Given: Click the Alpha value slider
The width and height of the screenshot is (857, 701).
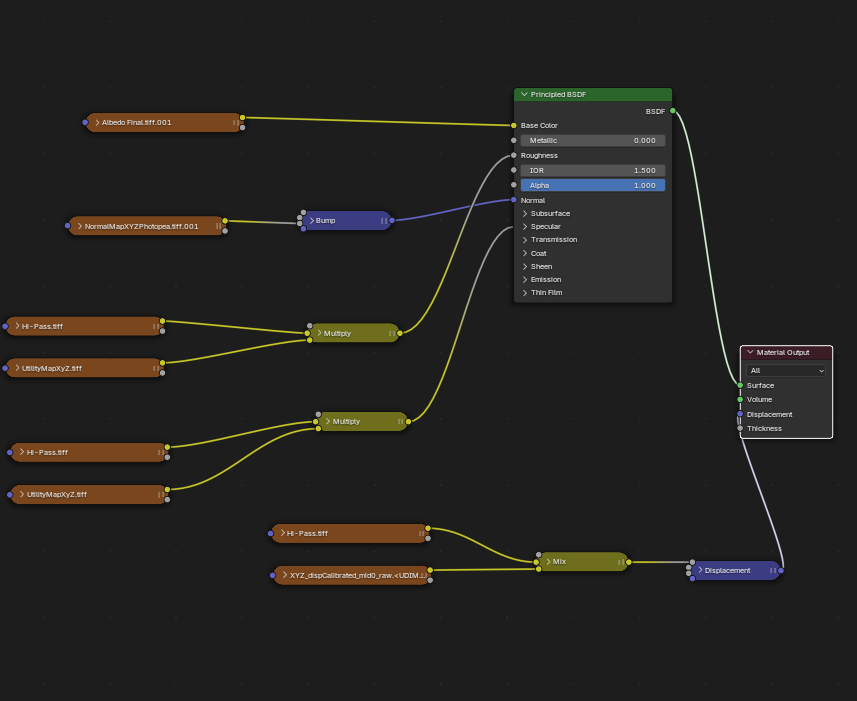Looking at the screenshot, I should click(x=592, y=185).
